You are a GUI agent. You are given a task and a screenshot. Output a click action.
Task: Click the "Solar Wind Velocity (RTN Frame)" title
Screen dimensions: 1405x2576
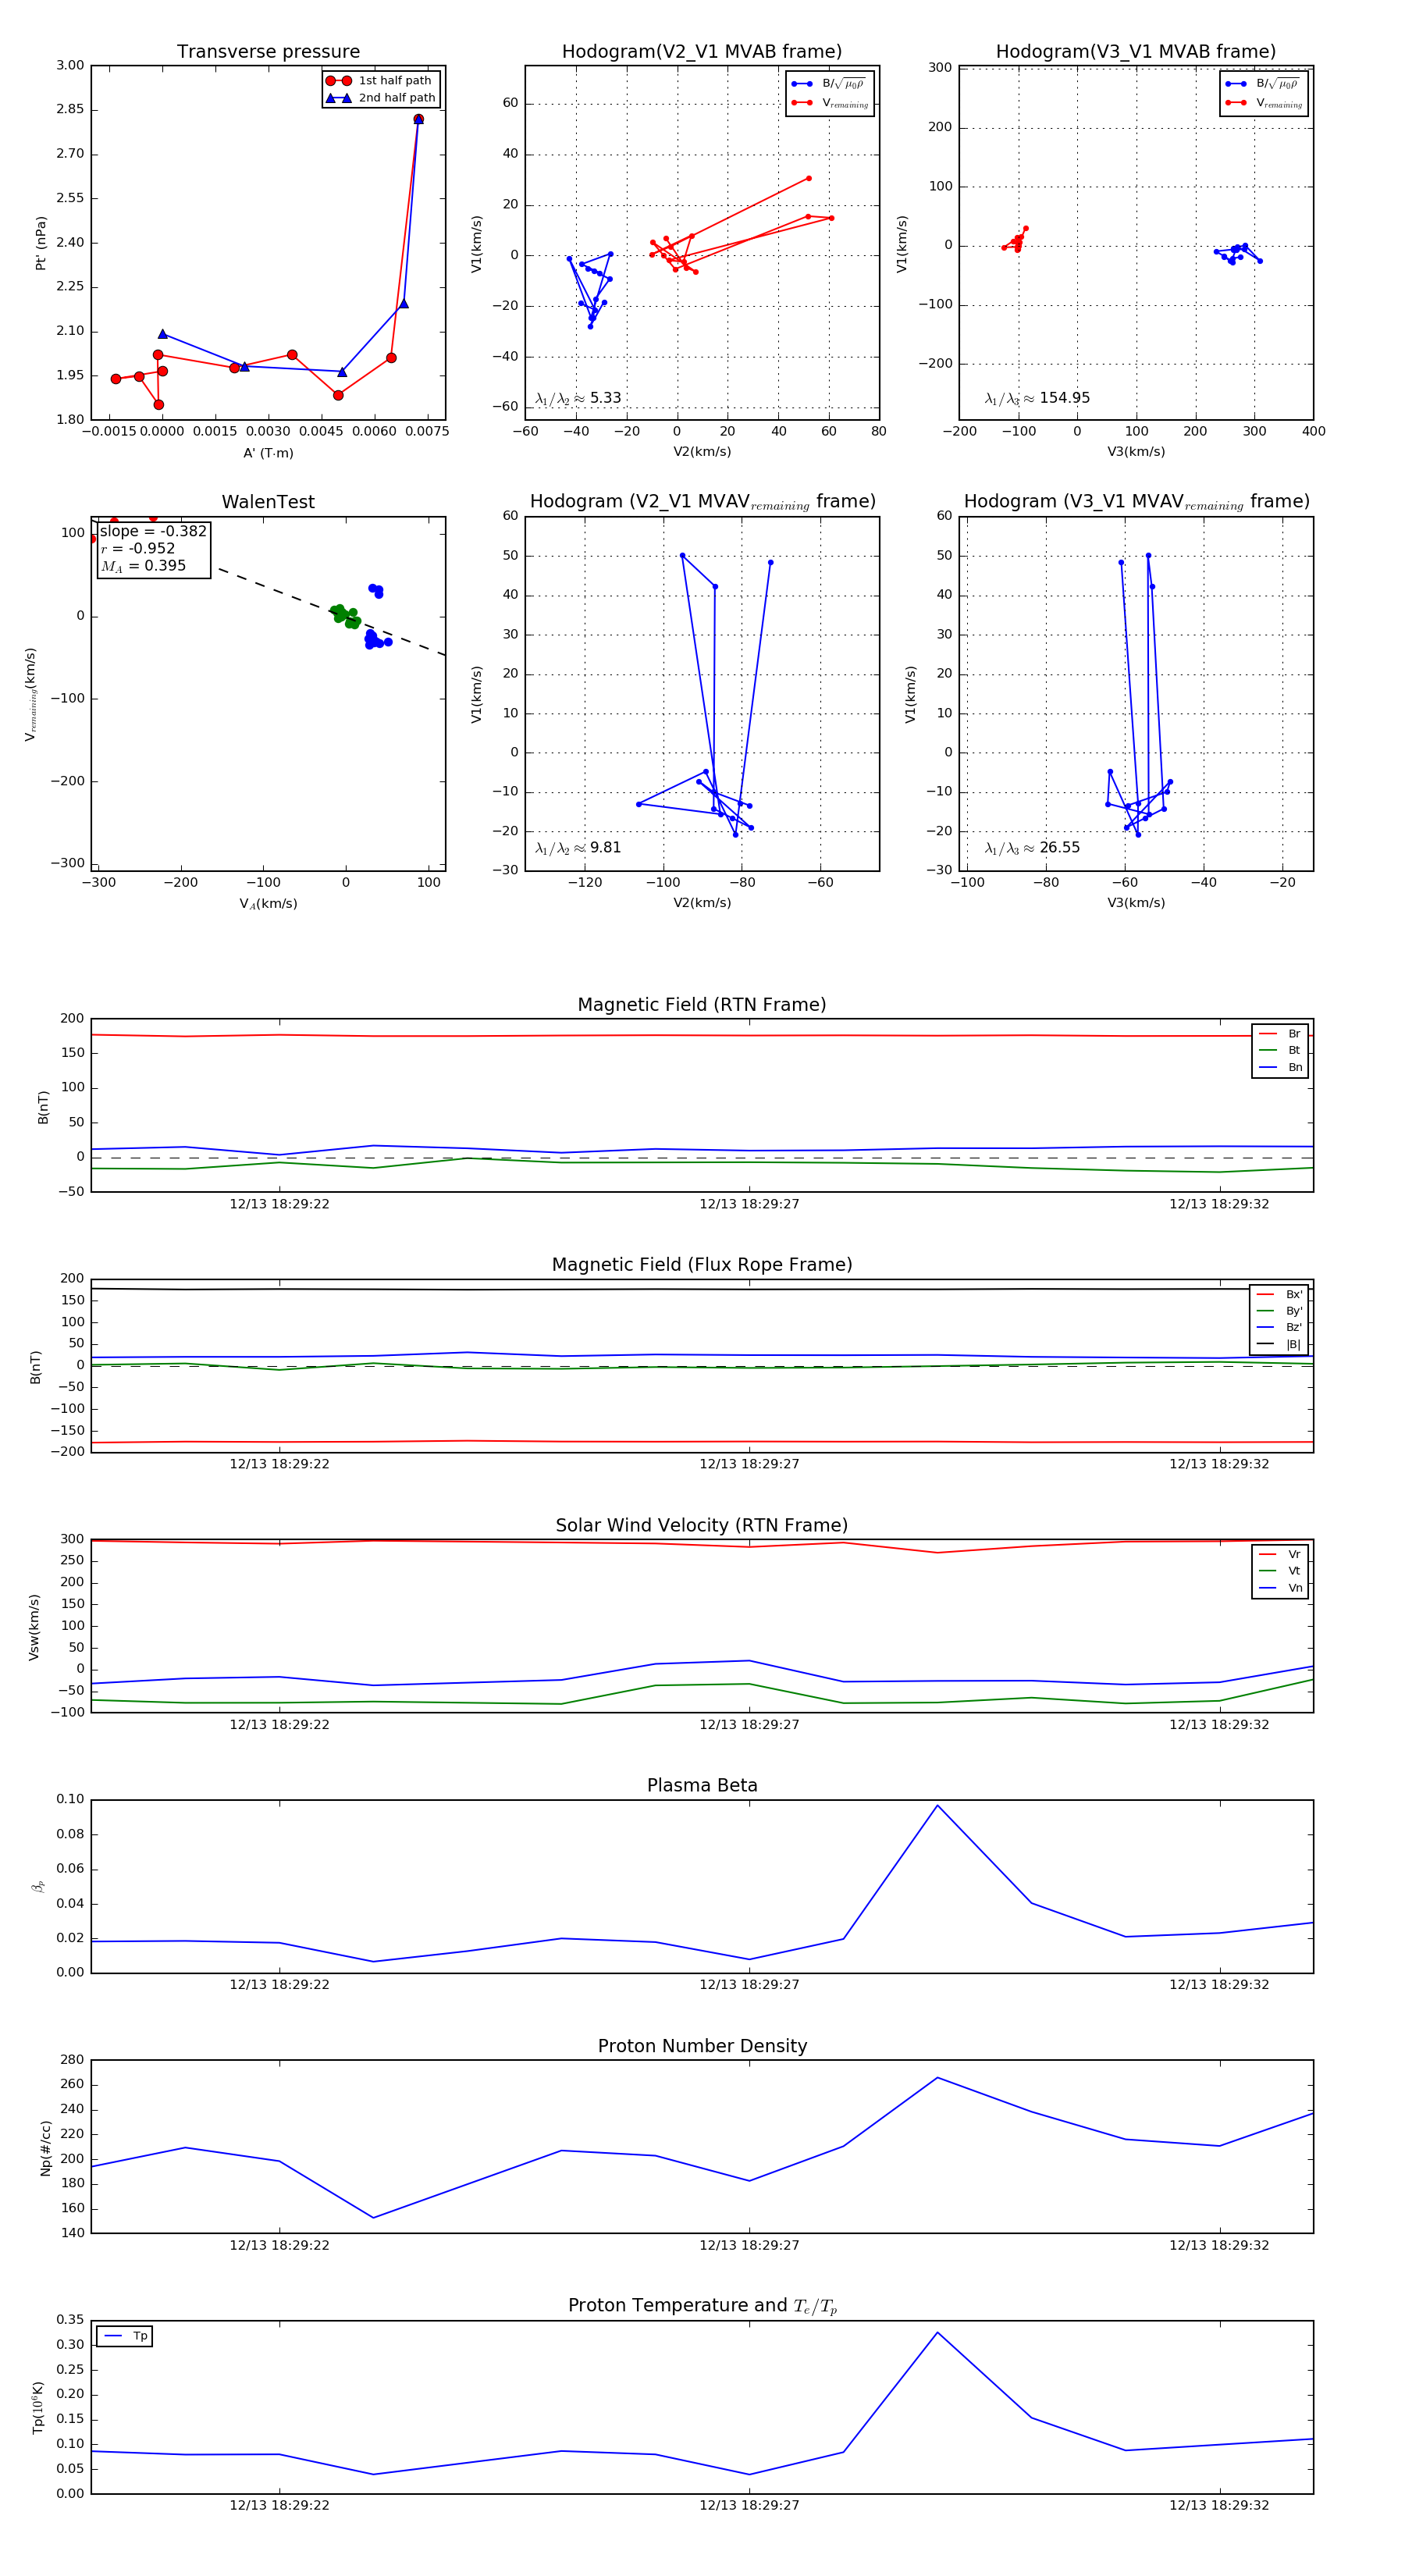point(702,1526)
